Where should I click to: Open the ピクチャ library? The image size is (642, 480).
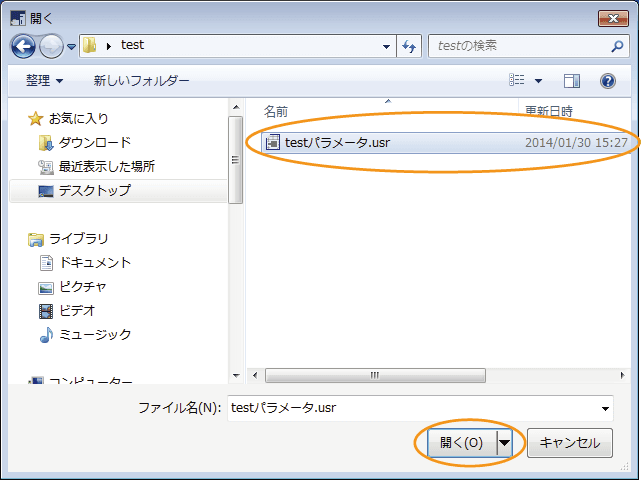pos(83,287)
